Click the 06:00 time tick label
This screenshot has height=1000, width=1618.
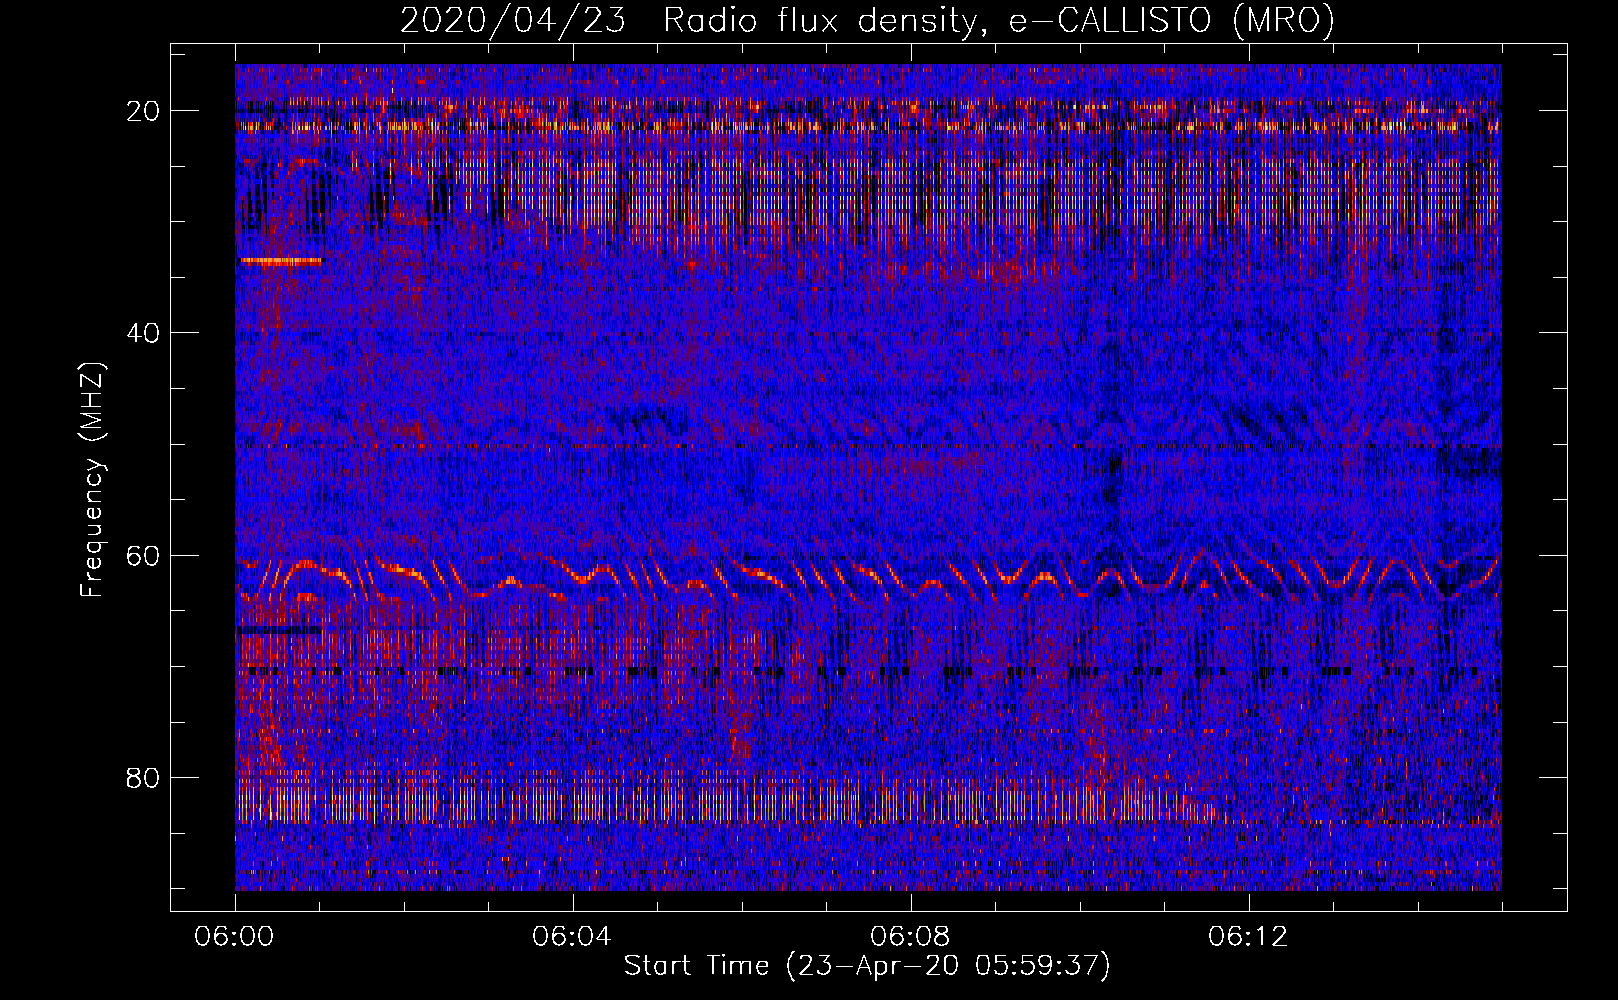(x=235, y=937)
